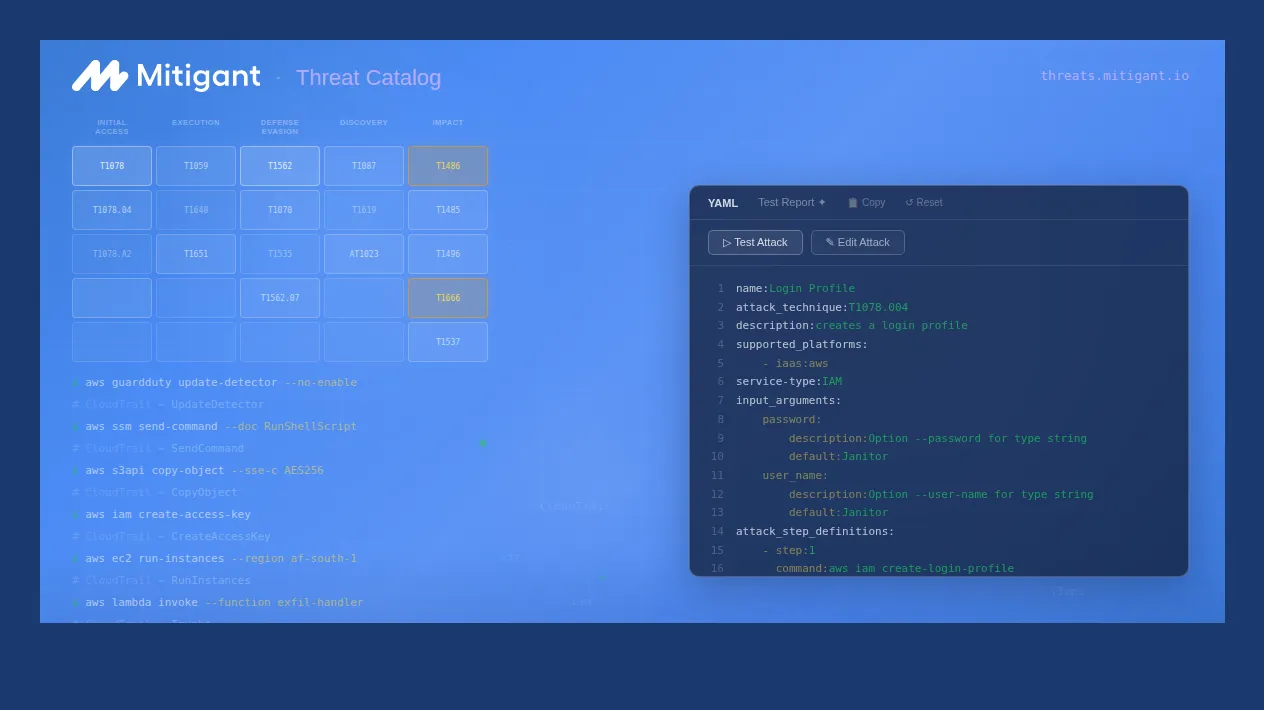Select technique tile T1619
Screen dimensions: 1264x710
point(364,210)
